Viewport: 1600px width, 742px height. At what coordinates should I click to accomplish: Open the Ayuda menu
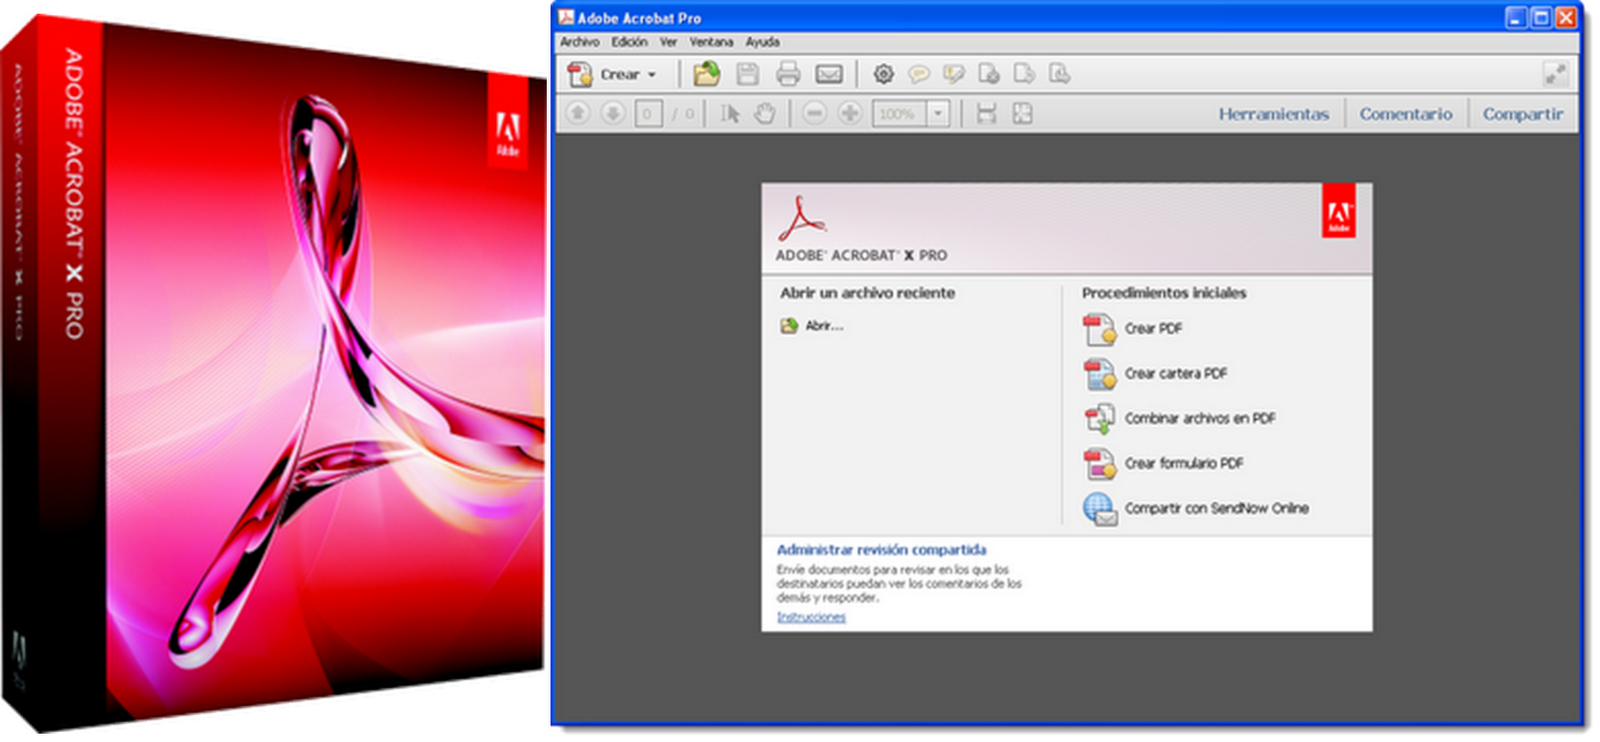[762, 42]
